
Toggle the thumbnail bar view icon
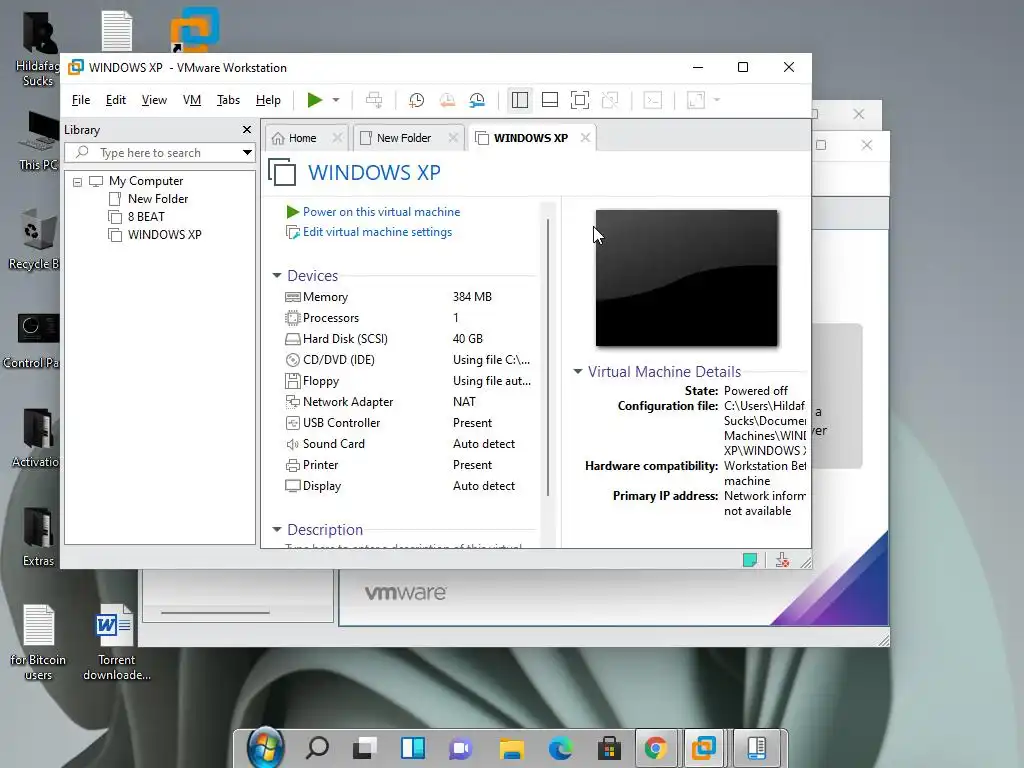coord(550,100)
